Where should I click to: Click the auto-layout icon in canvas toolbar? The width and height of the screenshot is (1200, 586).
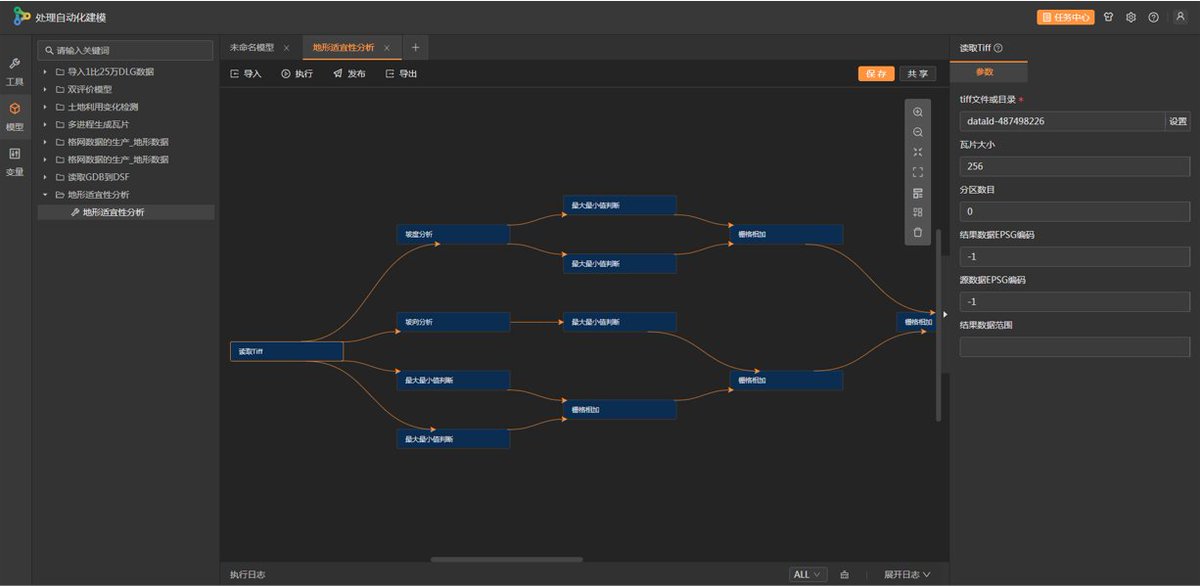click(917, 192)
